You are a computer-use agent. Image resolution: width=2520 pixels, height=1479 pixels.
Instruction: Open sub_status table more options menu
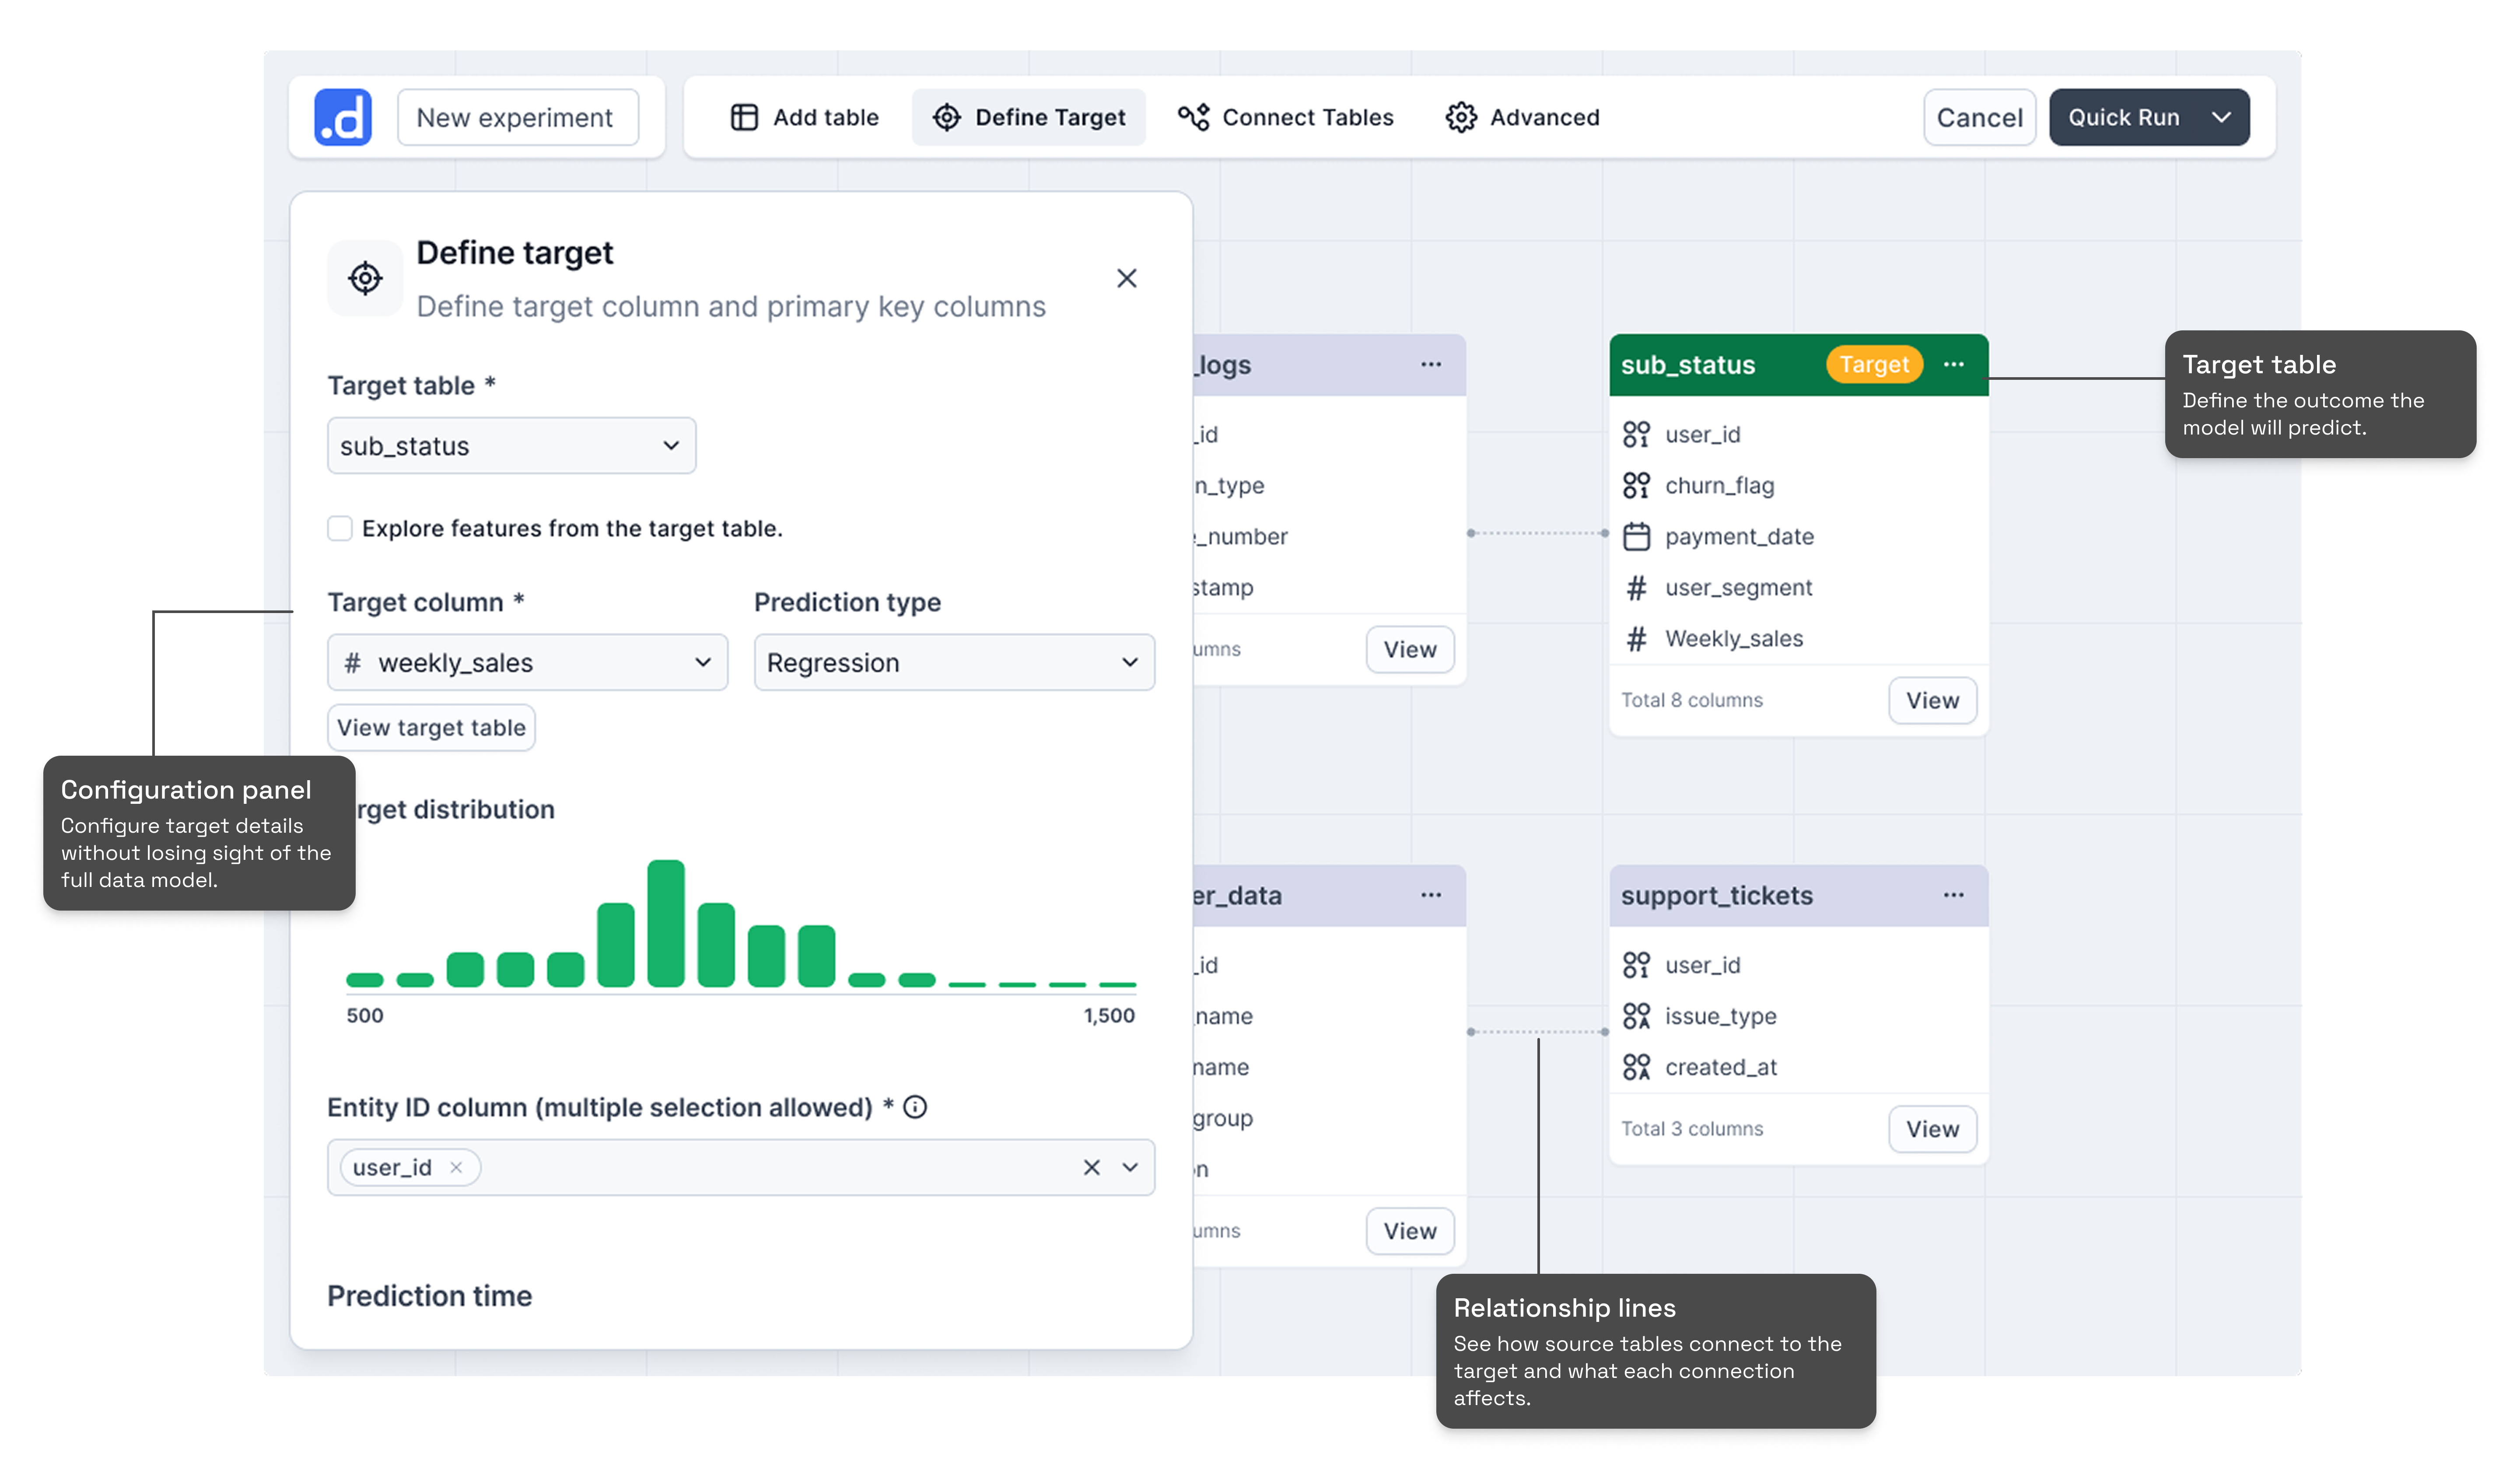point(1953,364)
